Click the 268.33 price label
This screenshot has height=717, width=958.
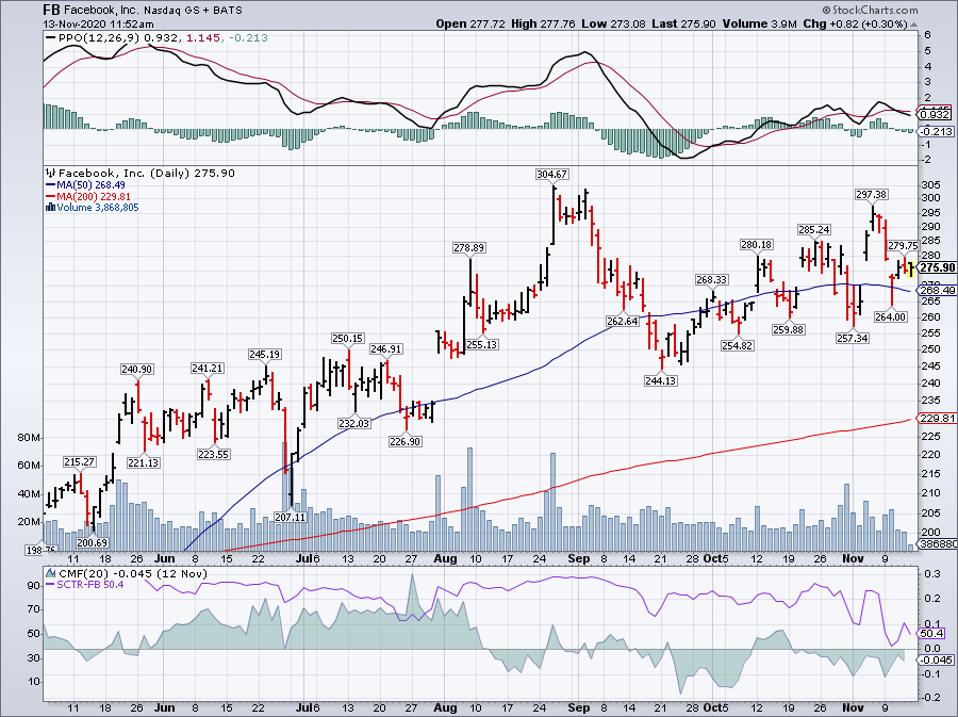click(x=711, y=280)
